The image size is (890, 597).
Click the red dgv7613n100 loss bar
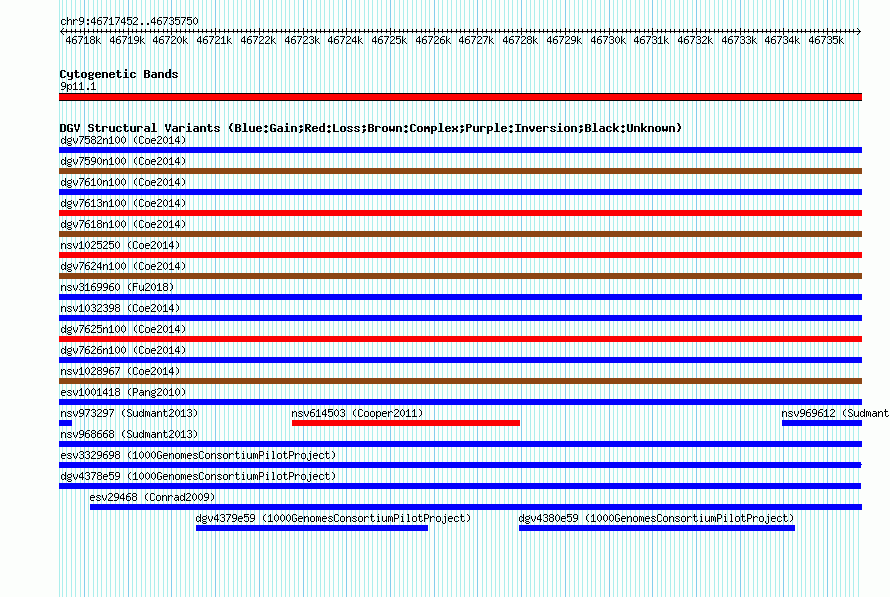(460, 213)
